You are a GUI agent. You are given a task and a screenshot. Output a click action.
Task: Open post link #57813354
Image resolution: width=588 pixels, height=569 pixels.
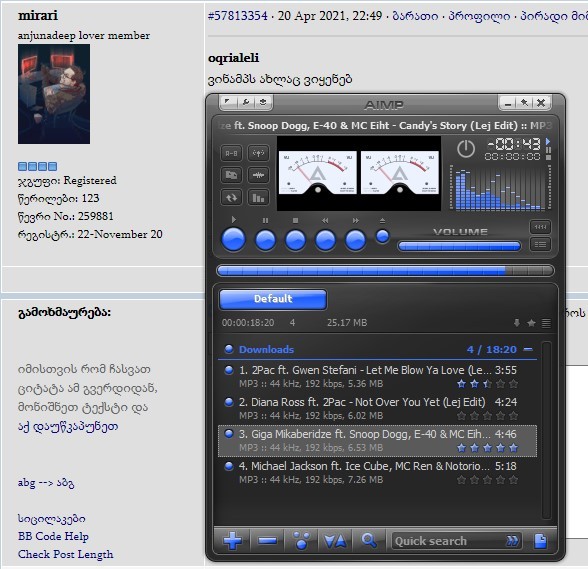tap(238, 16)
